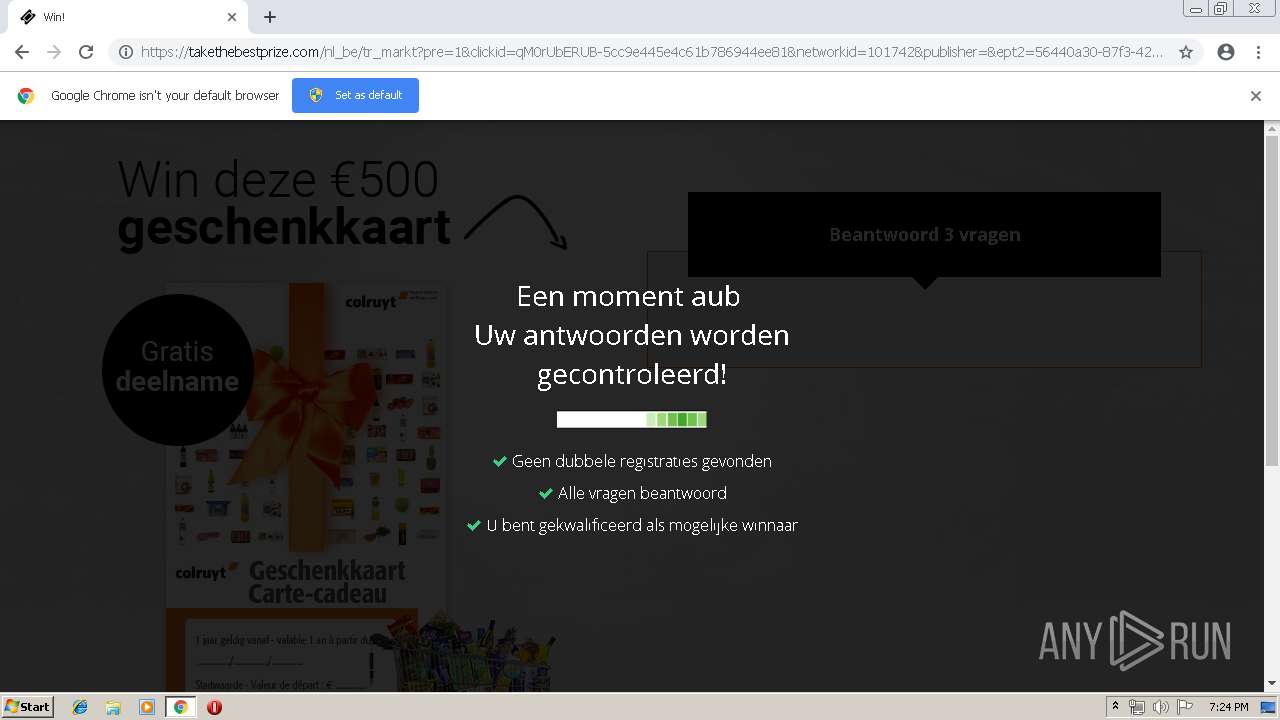The image size is (1280, 720).
Task: Click the Gratis deelname badge
Action: [177, 369]
